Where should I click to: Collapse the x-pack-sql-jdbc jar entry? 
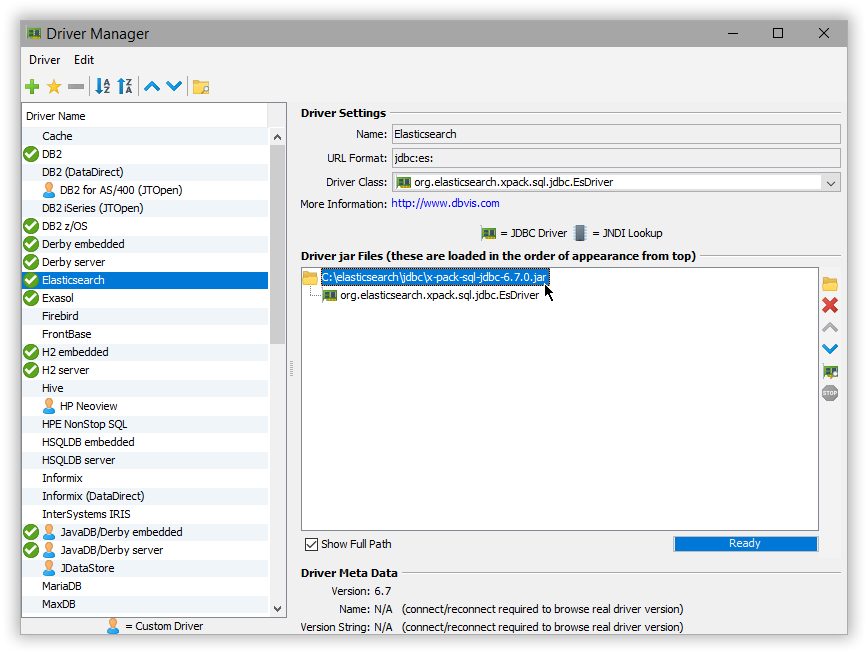tap(310, 276)
